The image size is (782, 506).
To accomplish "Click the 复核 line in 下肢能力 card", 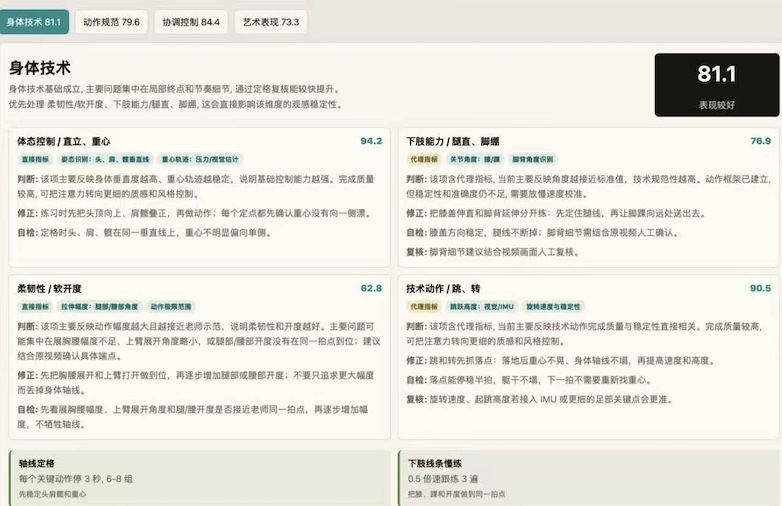I will point(493,252).
